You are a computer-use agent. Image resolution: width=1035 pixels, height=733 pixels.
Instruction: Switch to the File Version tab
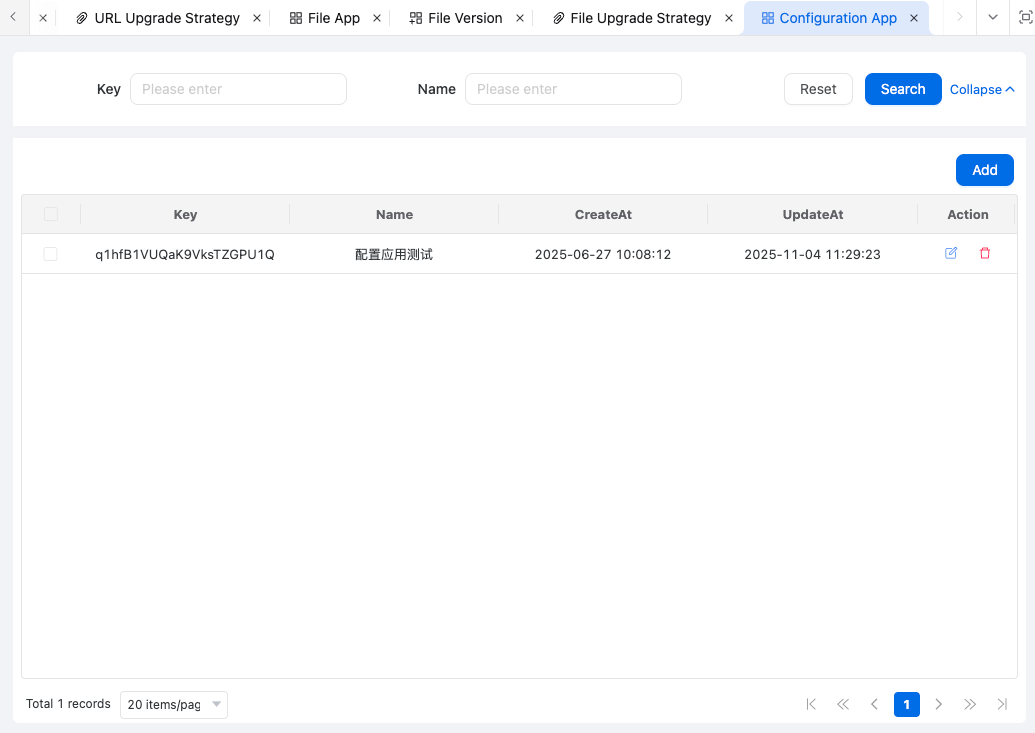[464, 18]
